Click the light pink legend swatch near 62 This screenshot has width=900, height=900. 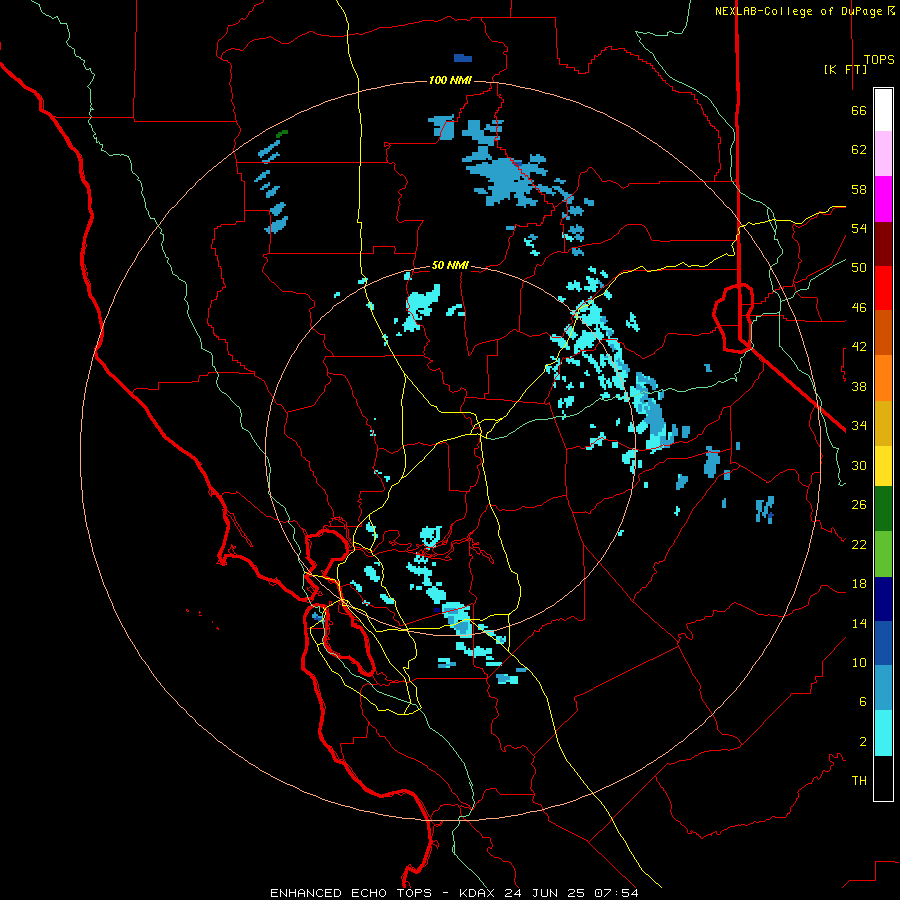click(x=883, y=153)
